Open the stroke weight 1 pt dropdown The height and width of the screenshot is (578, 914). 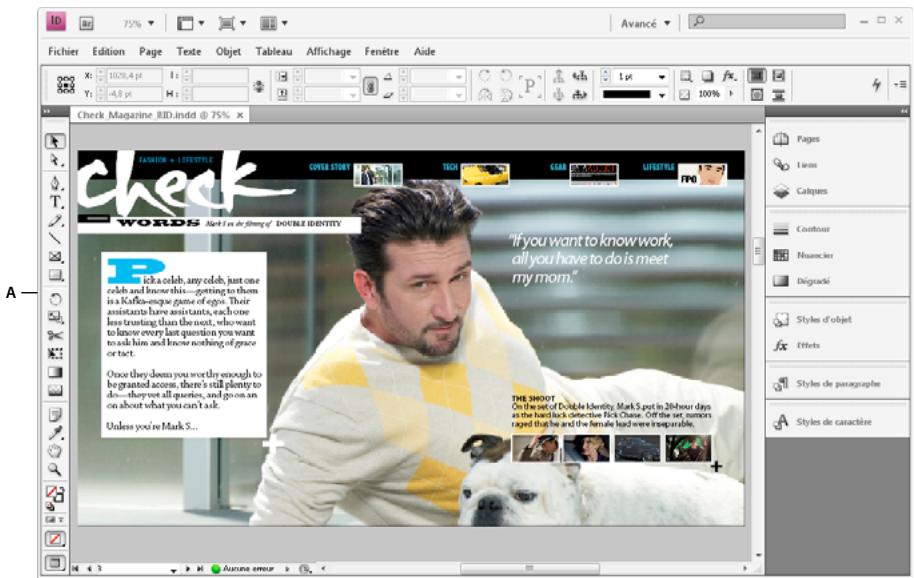click(662, 77)
